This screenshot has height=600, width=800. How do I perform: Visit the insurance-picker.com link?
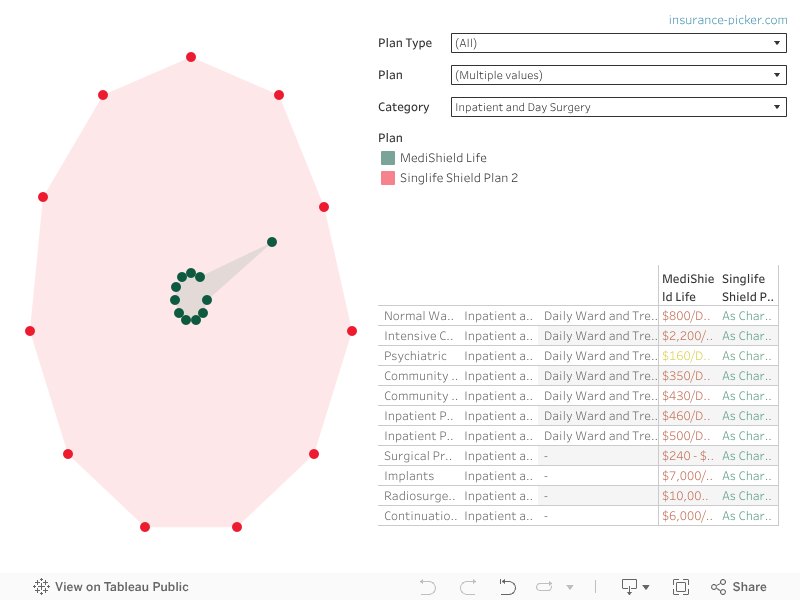728,20
